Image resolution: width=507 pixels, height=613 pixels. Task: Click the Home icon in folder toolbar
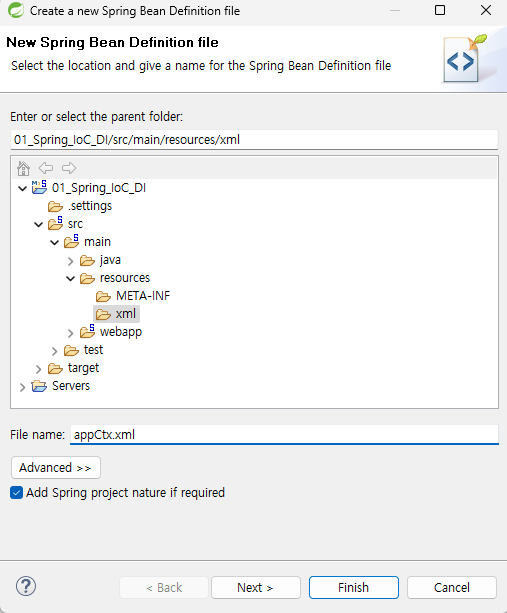pos(23,168)
